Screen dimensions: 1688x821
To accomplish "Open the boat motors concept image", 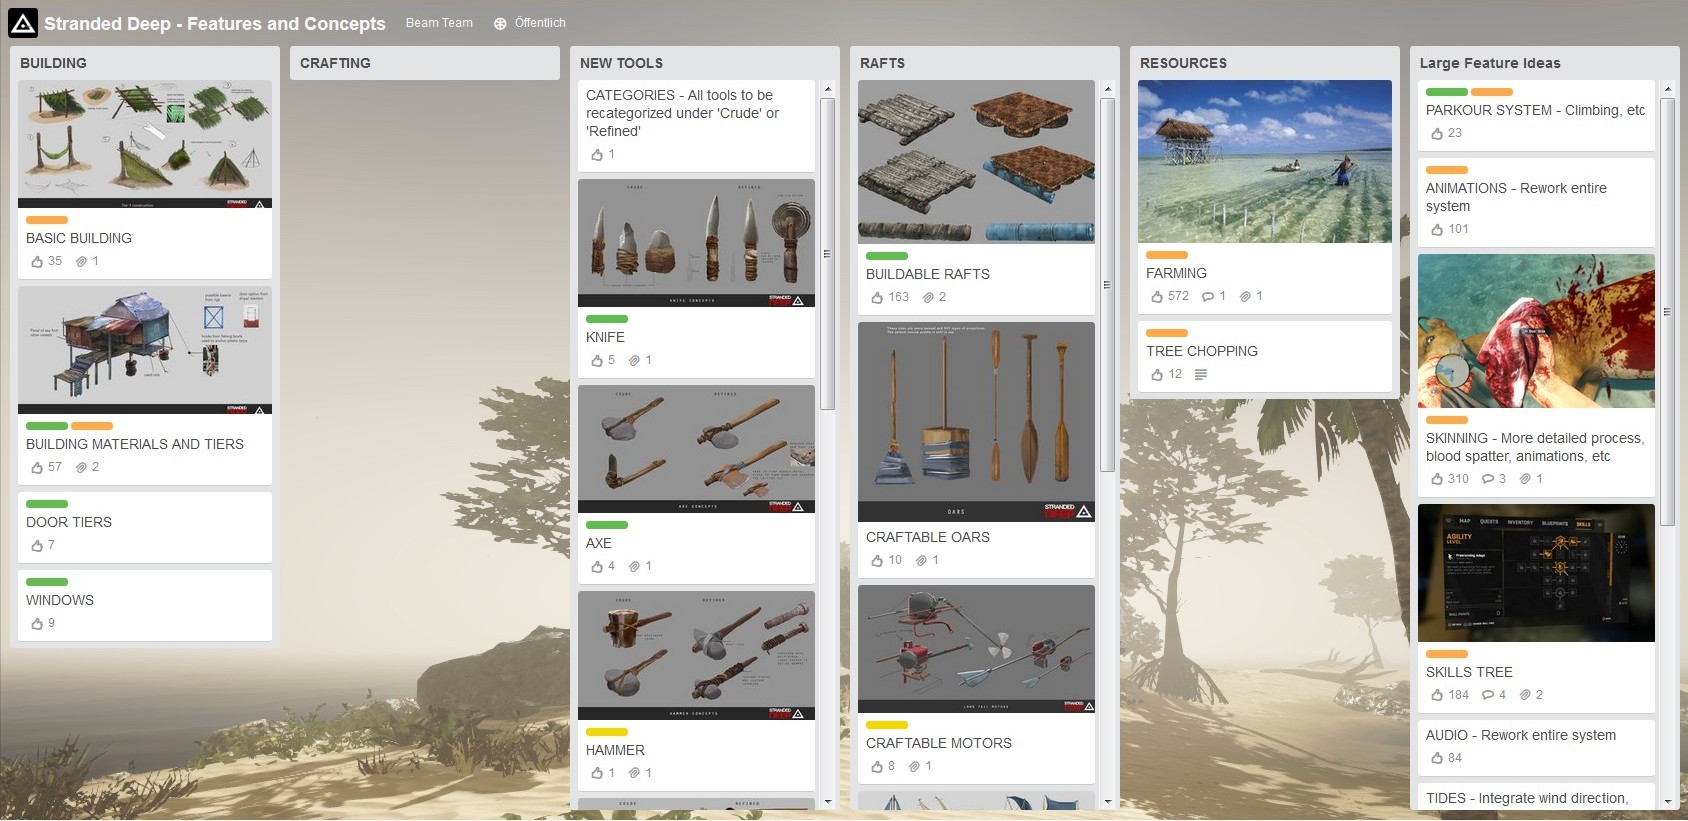I will pyautogui.click(x=976, y=649).
